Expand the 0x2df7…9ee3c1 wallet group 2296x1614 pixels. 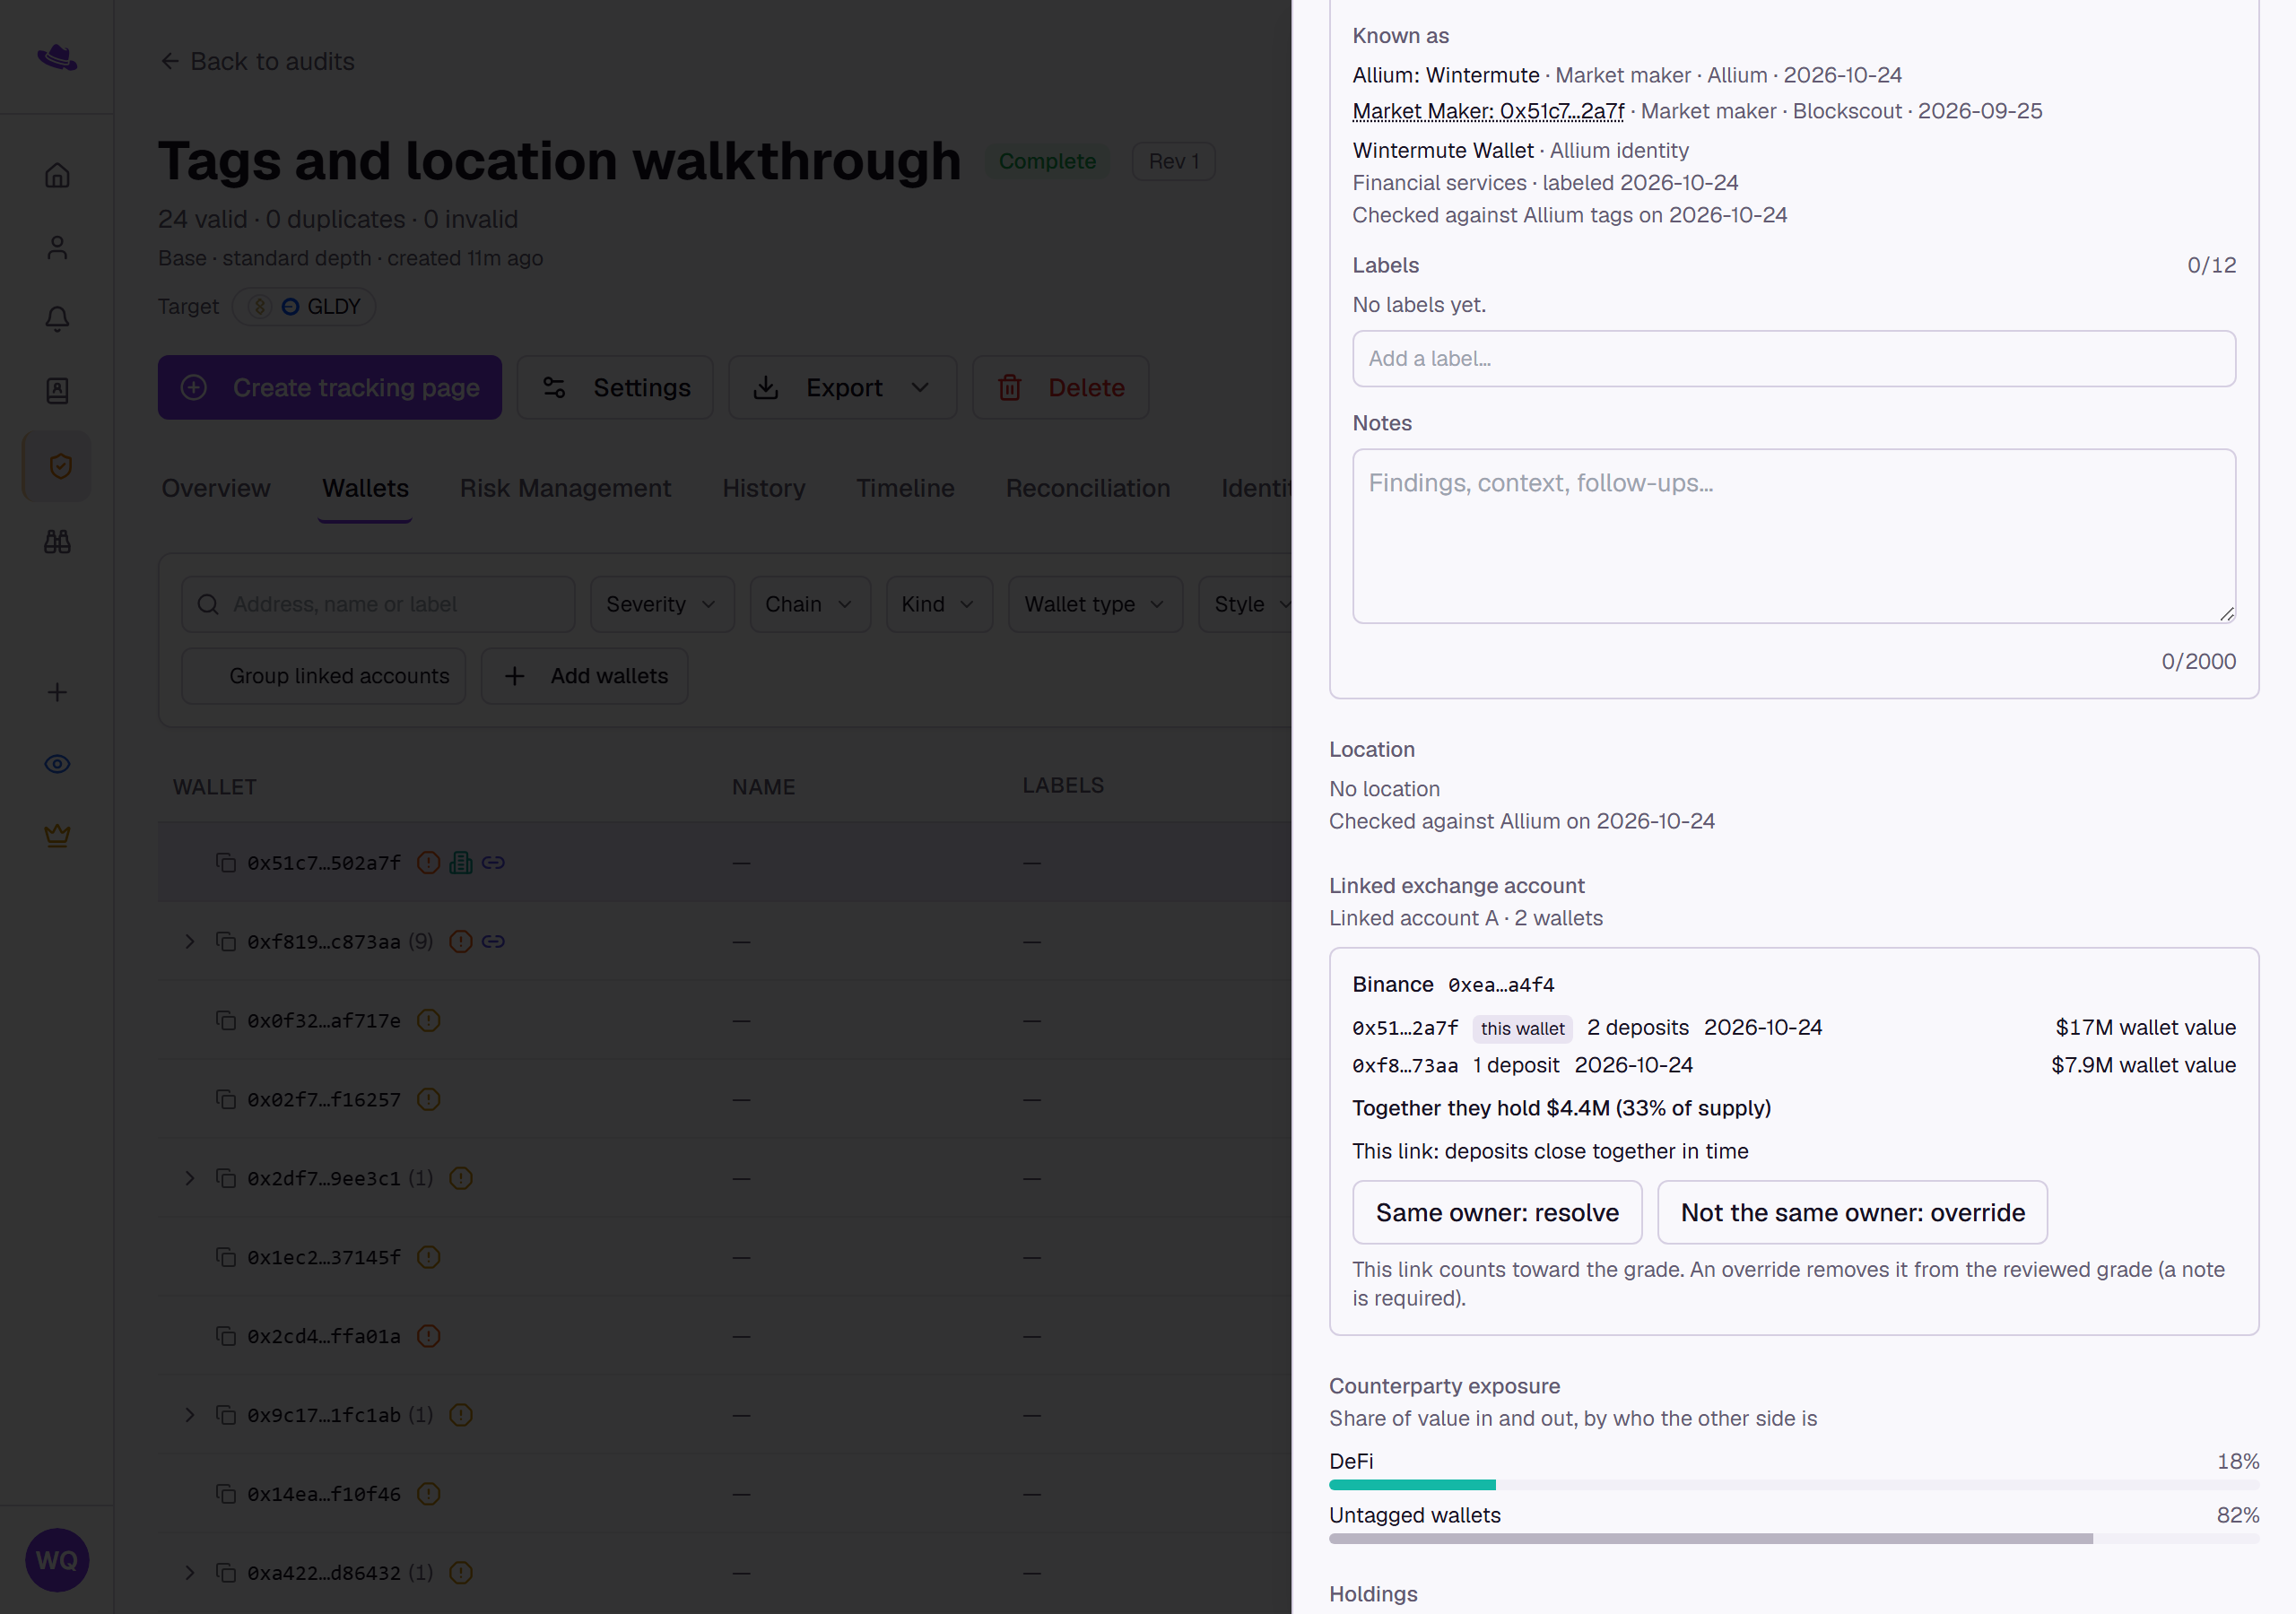(x=190, y=1178)
